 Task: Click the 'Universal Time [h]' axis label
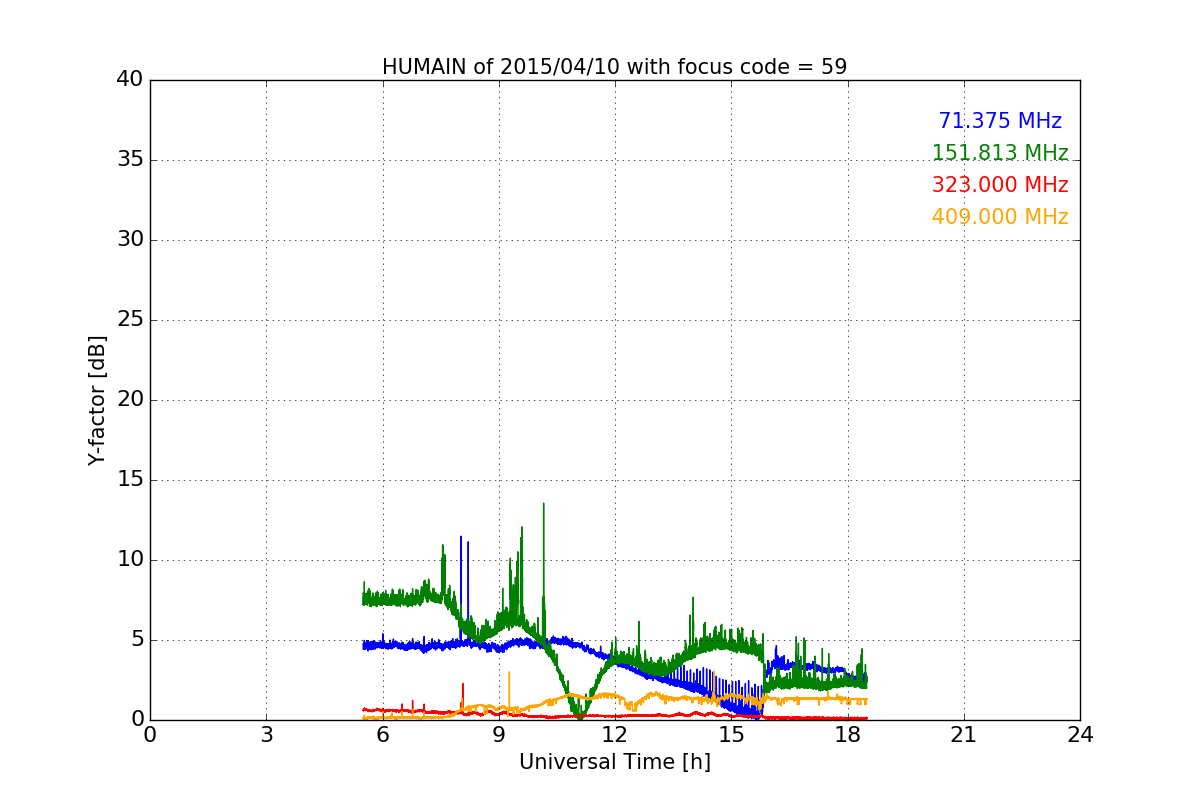614,762
